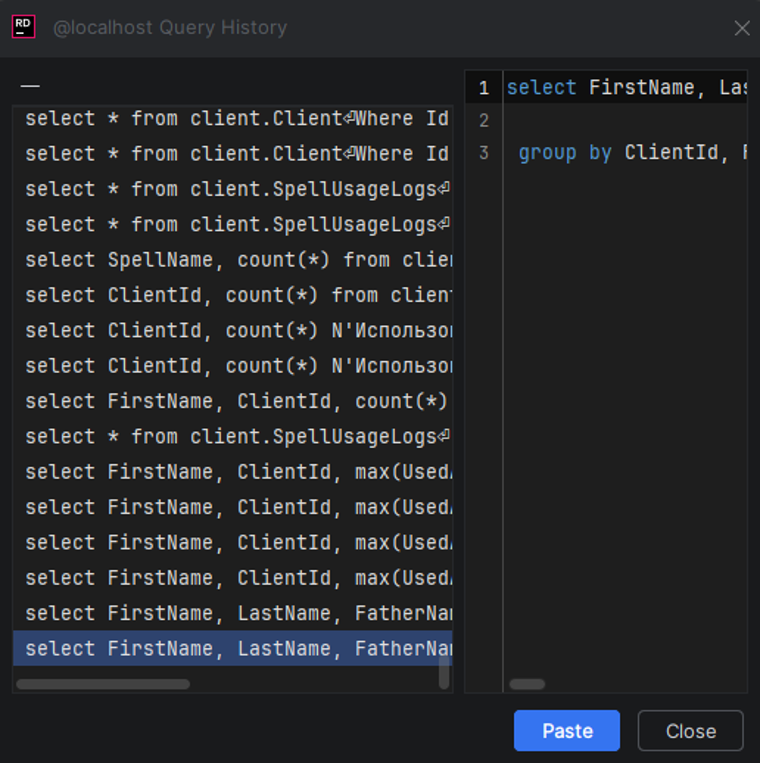The image size is (760, 763).
Task: Click the 'group by' keyword in preview
Action: 565,153
